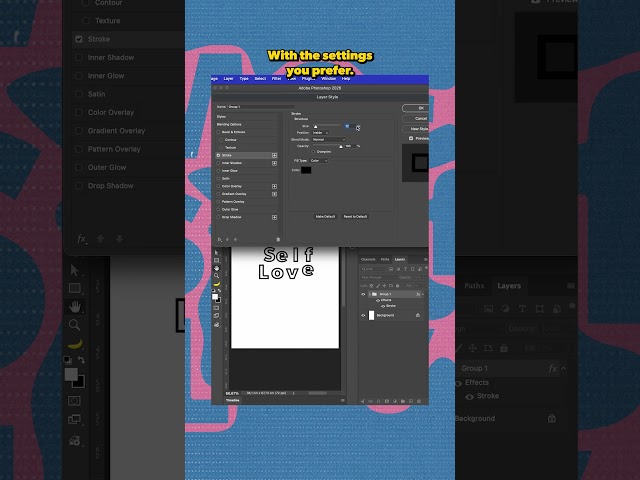Click the plus icon beside Gradient Overlay
The image size is (640, 480).
[274, 194]
